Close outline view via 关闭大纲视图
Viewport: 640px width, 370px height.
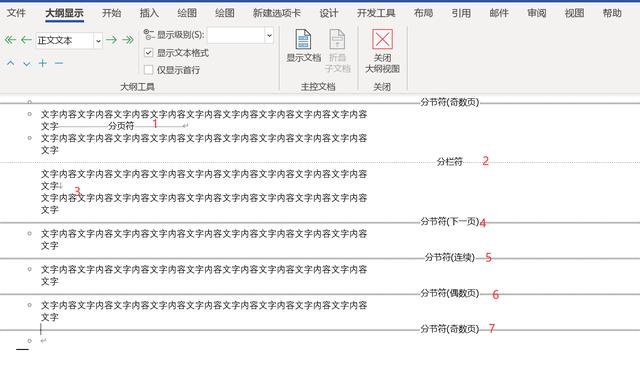tap(382, 51)
